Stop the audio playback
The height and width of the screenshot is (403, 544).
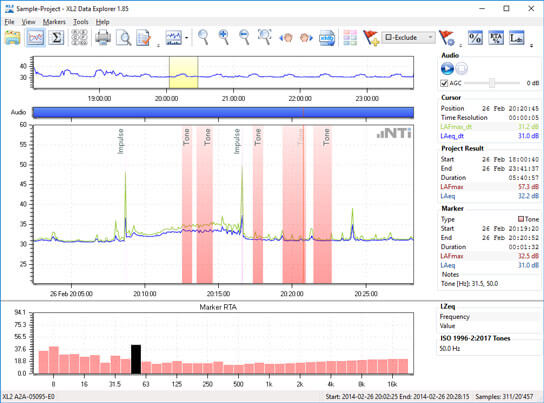pyautogui.click(x=461, y=68)
